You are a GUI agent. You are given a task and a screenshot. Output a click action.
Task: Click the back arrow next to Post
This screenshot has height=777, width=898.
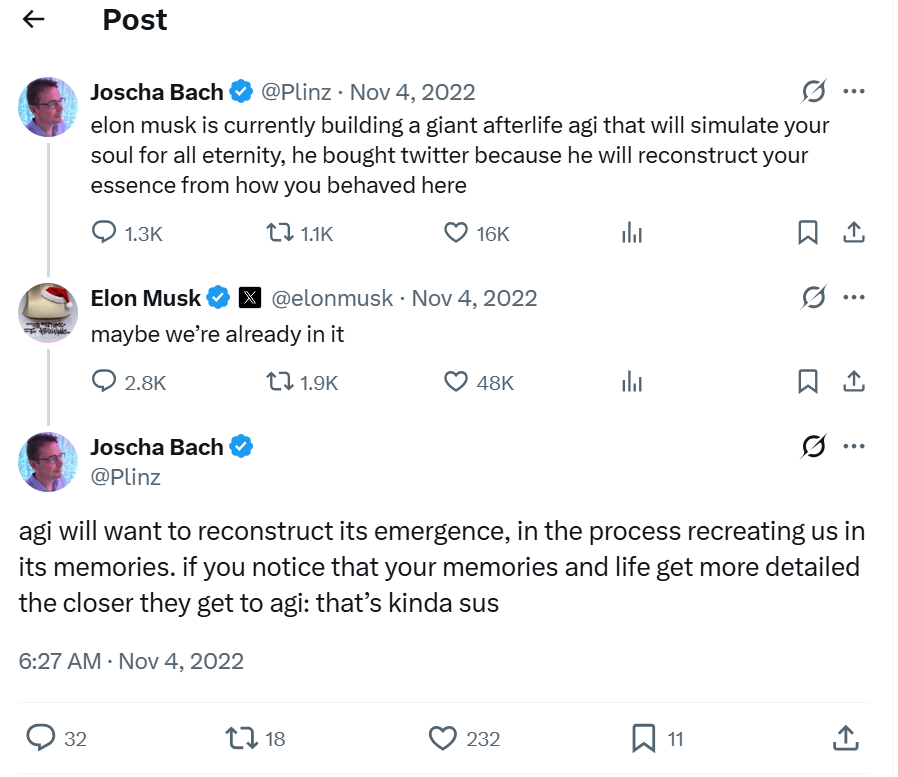point(34,20)
